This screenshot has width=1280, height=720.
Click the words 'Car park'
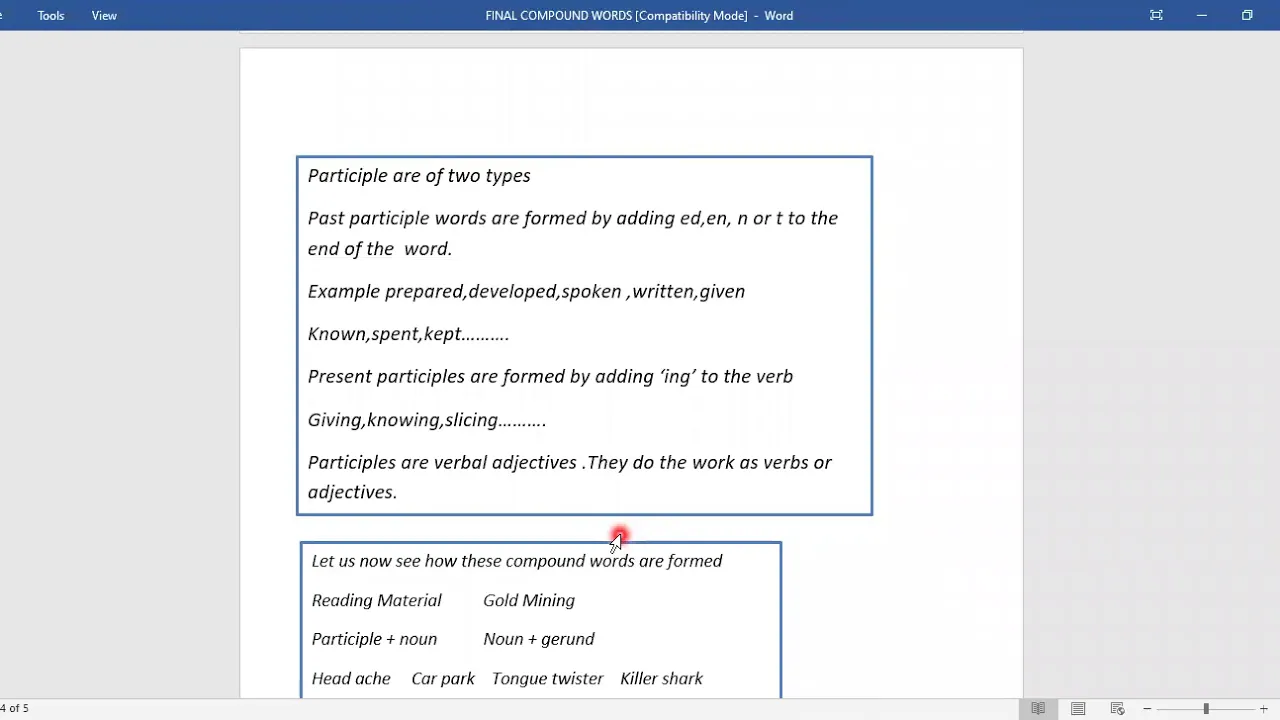pos(443,678)
